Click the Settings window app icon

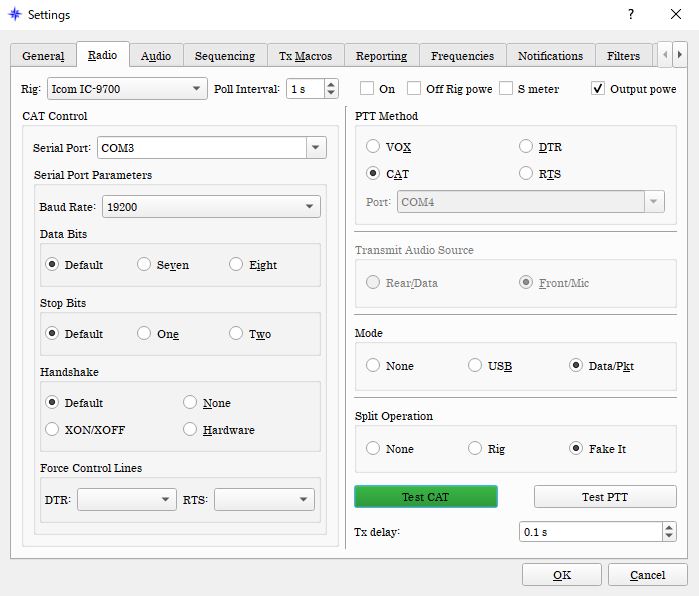(x=14, y=15)
